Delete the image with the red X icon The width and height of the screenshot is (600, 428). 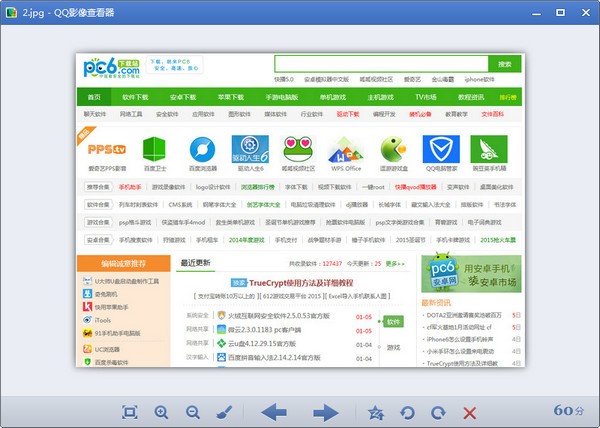coord(469,412)
